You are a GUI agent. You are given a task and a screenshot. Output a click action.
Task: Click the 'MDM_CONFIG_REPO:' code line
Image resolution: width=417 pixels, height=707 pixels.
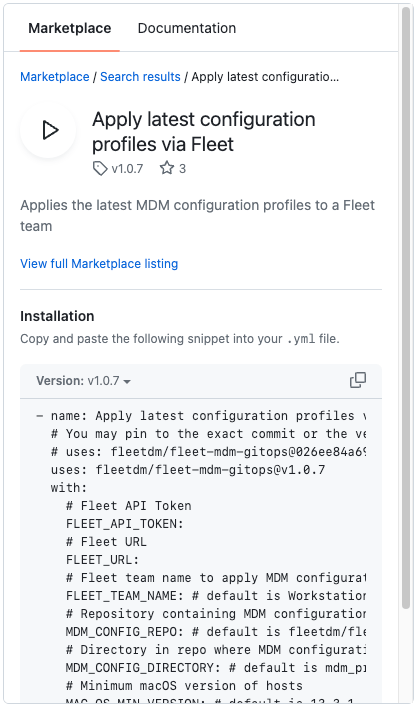tap(215, 632)
